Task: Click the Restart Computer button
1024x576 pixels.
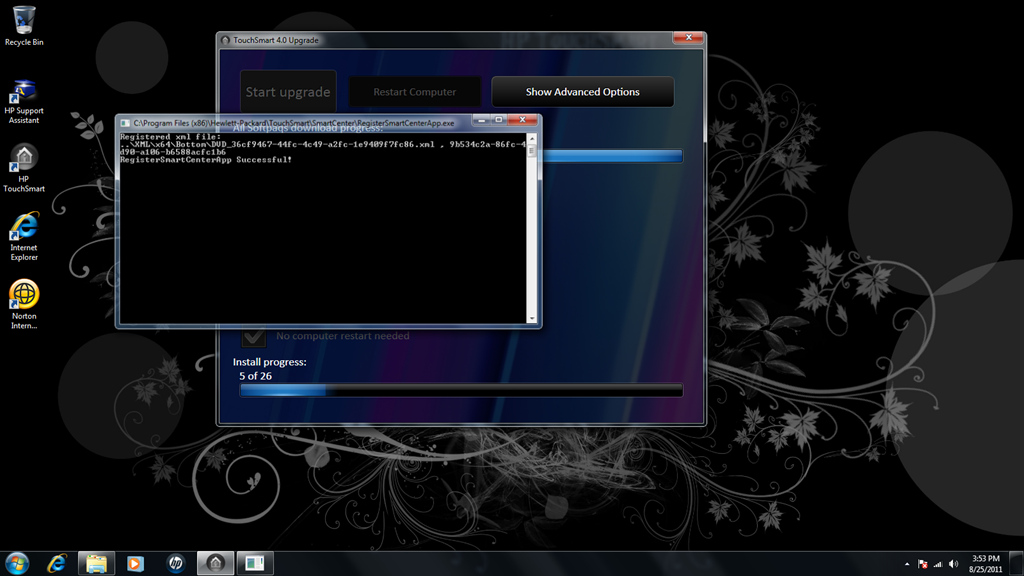Action: pyautogui.click(x=415, y=92)
